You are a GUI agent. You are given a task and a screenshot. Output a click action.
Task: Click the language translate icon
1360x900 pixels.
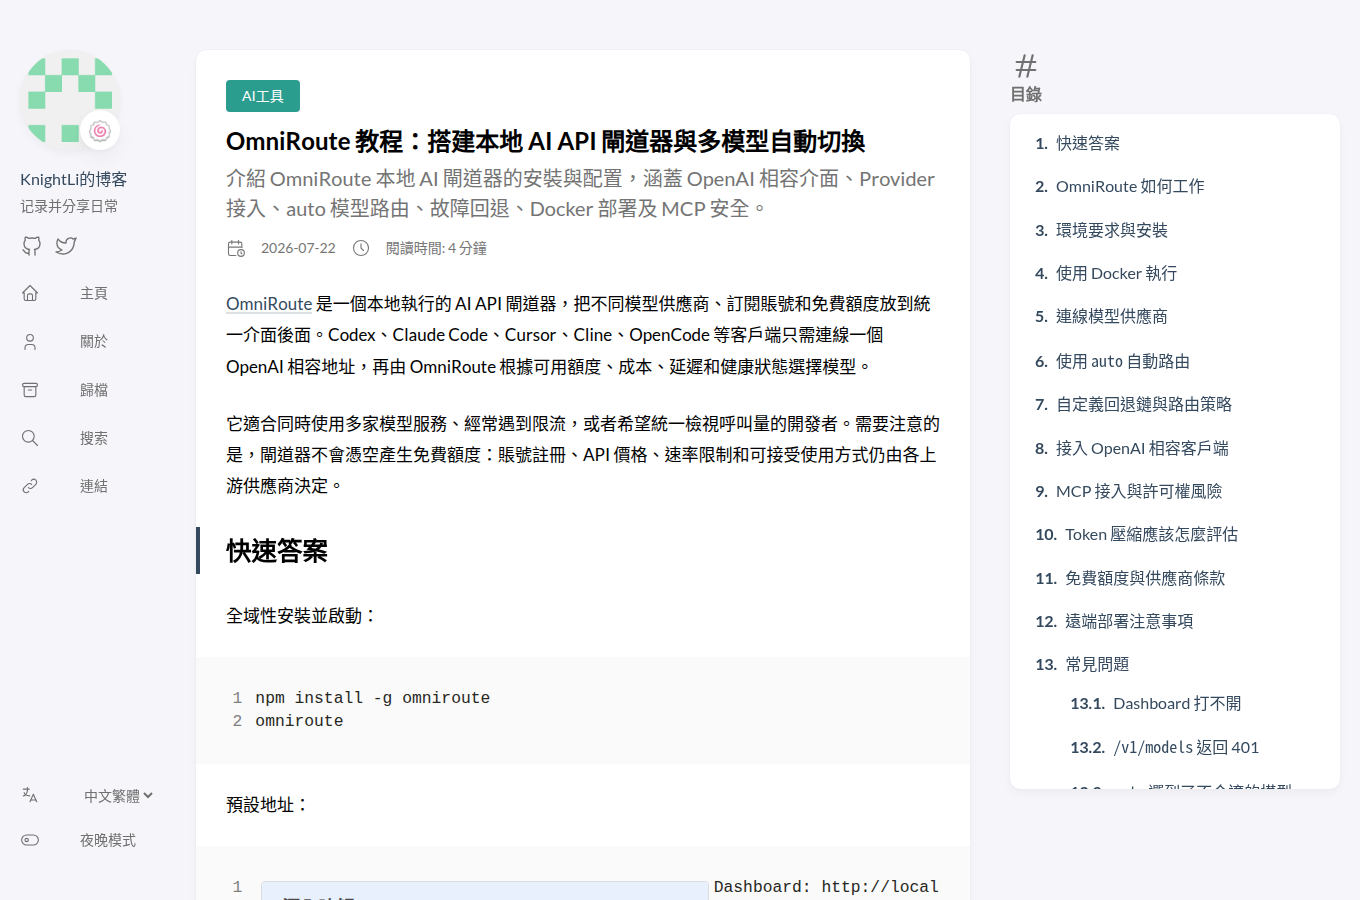pyautogui.click(x=30, y=795)
